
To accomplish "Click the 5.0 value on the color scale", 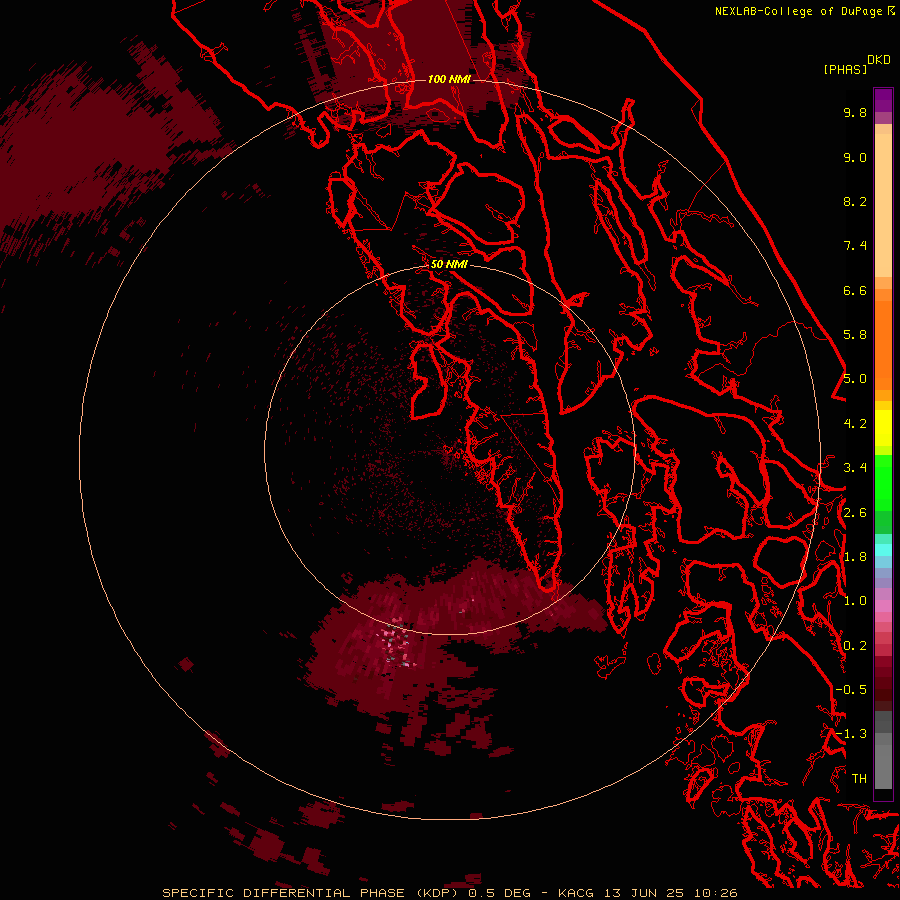I will 855,379.
